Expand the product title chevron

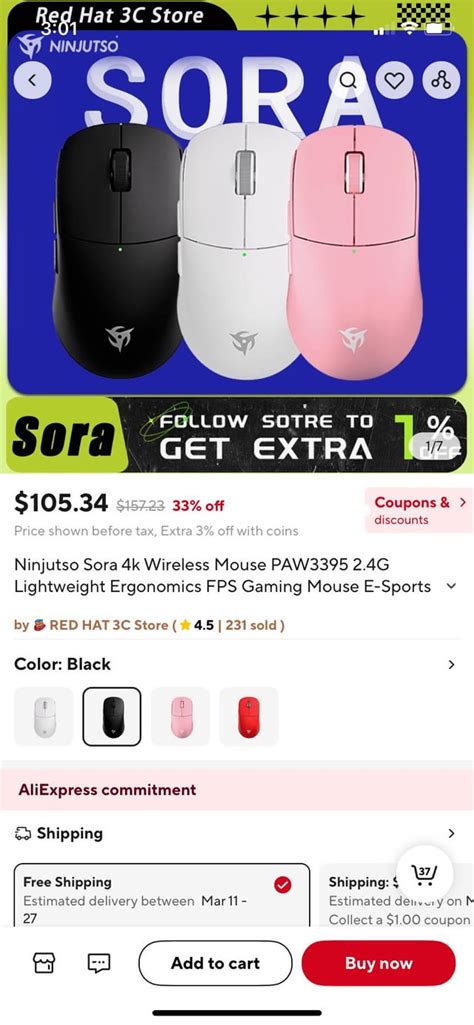(450, 586)
